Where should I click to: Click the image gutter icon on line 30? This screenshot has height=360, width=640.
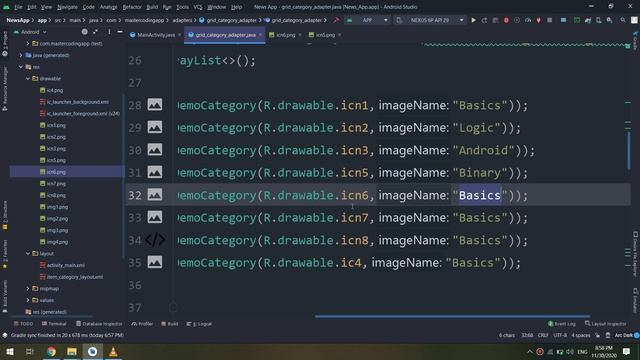coord(155,150)
